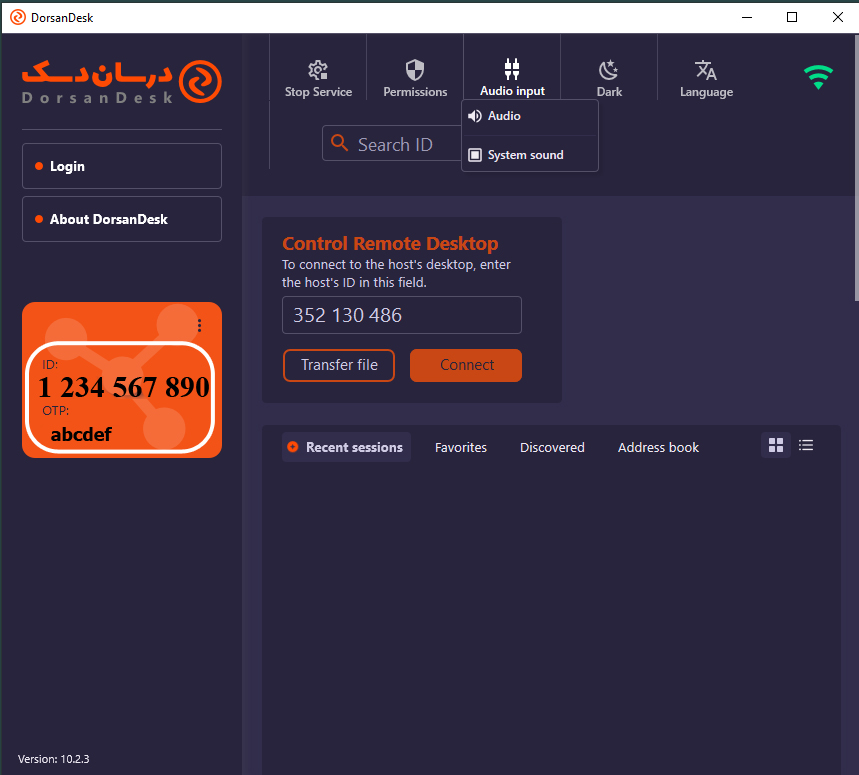Switch to list view icon
The width and height of the screenshot is (859, 775).
(806, 445)
